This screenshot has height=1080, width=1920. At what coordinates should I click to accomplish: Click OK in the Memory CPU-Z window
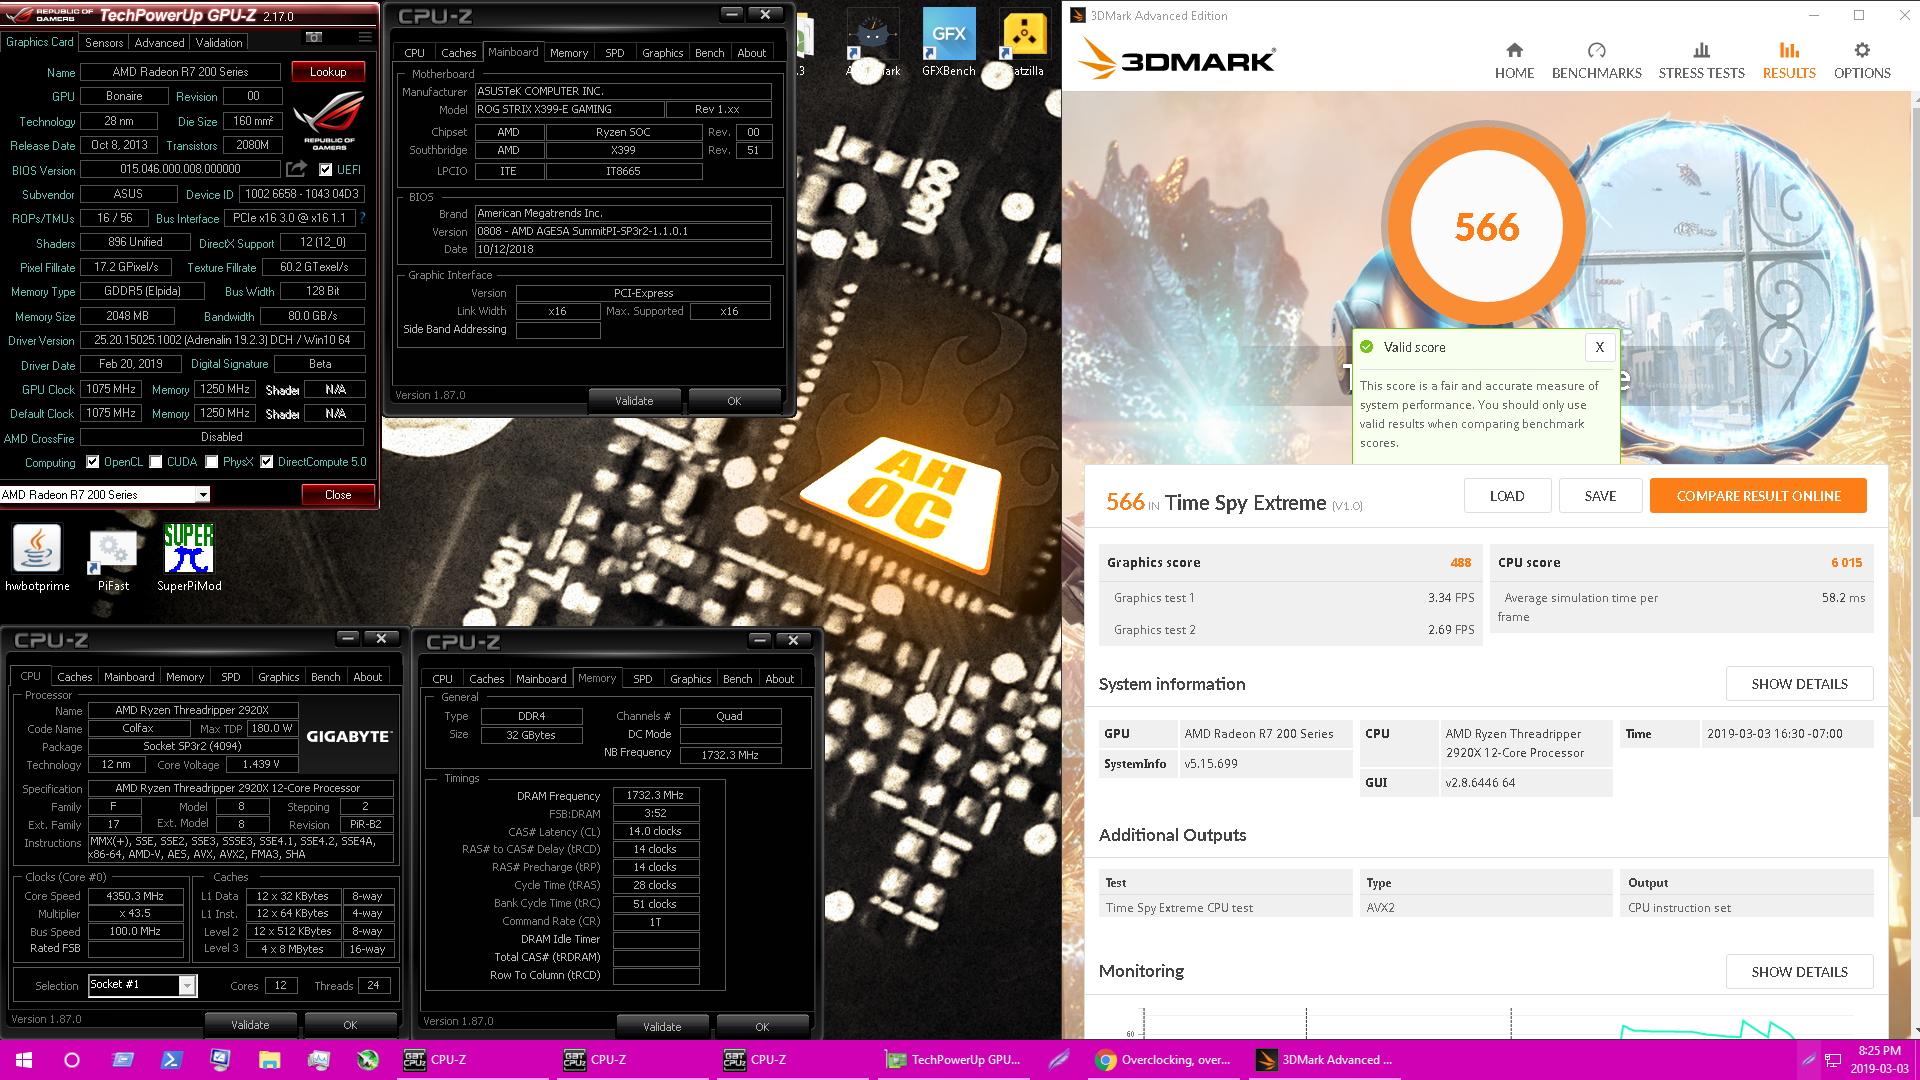point(762,1027)
